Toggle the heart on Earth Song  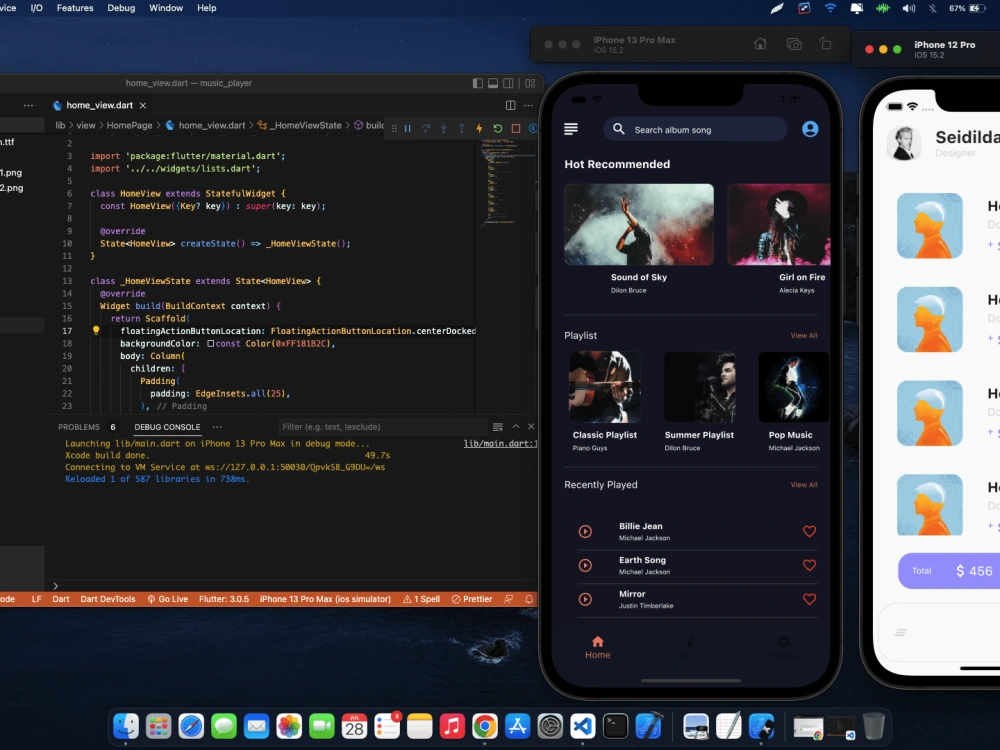click(810, 565)
